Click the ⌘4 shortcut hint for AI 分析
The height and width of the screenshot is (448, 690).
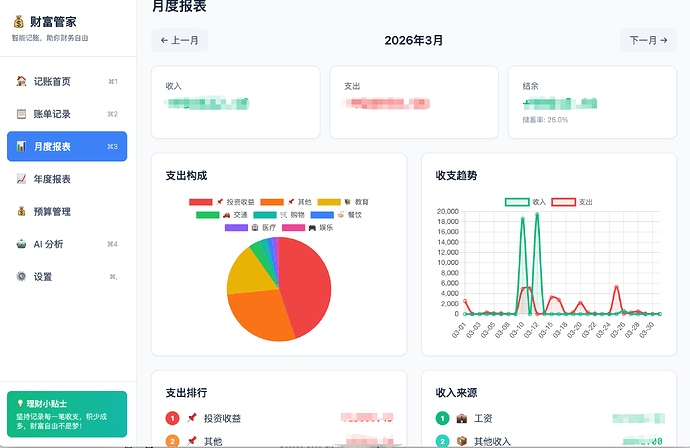pos(113,244)
